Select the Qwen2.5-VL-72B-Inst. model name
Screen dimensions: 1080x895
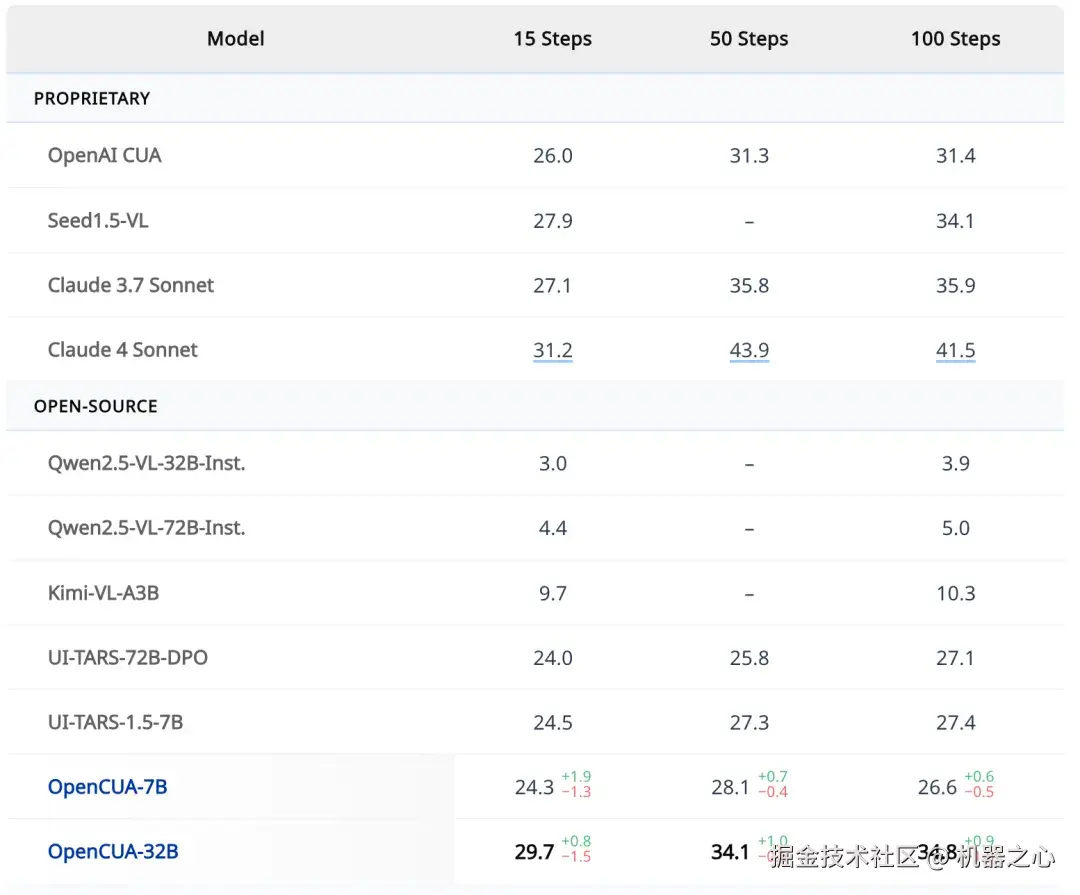pos(146,528)
